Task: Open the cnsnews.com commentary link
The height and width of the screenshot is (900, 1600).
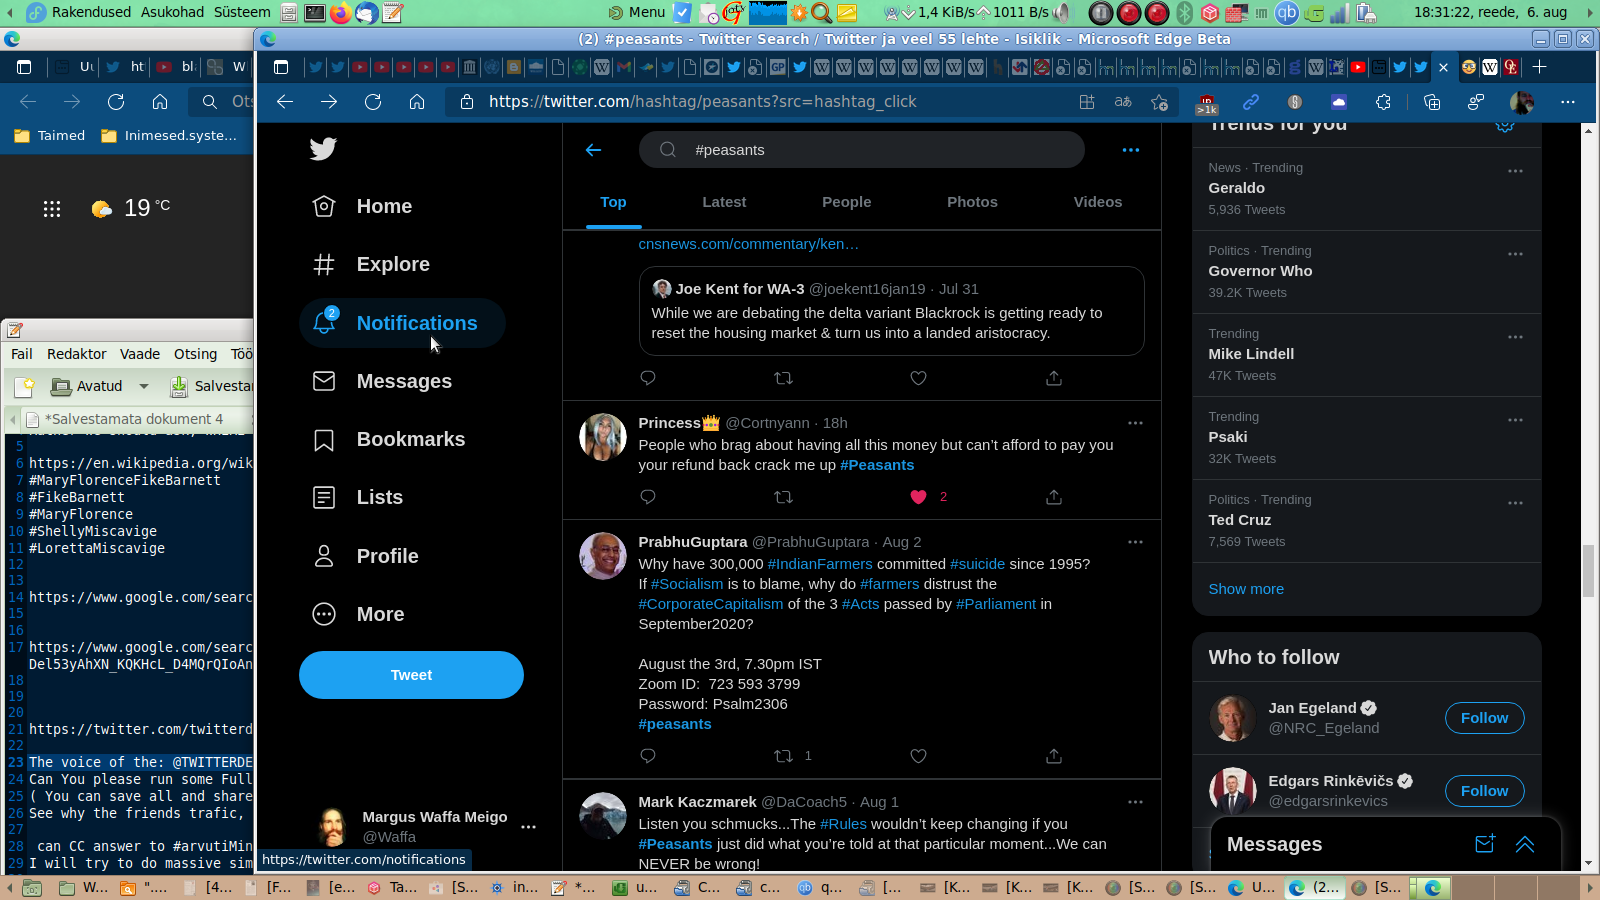Action: 749,244
